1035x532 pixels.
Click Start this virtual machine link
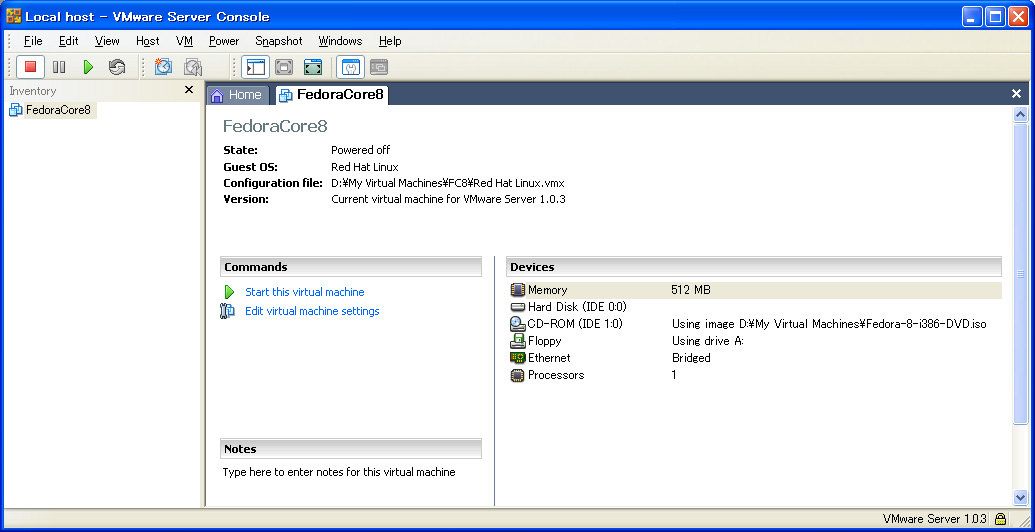(304, 292)
